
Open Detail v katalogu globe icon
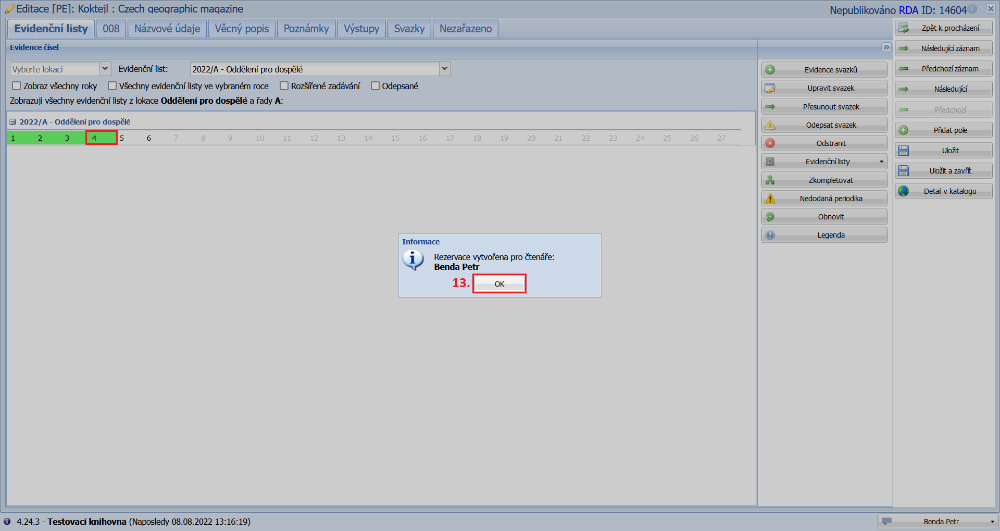904,191
